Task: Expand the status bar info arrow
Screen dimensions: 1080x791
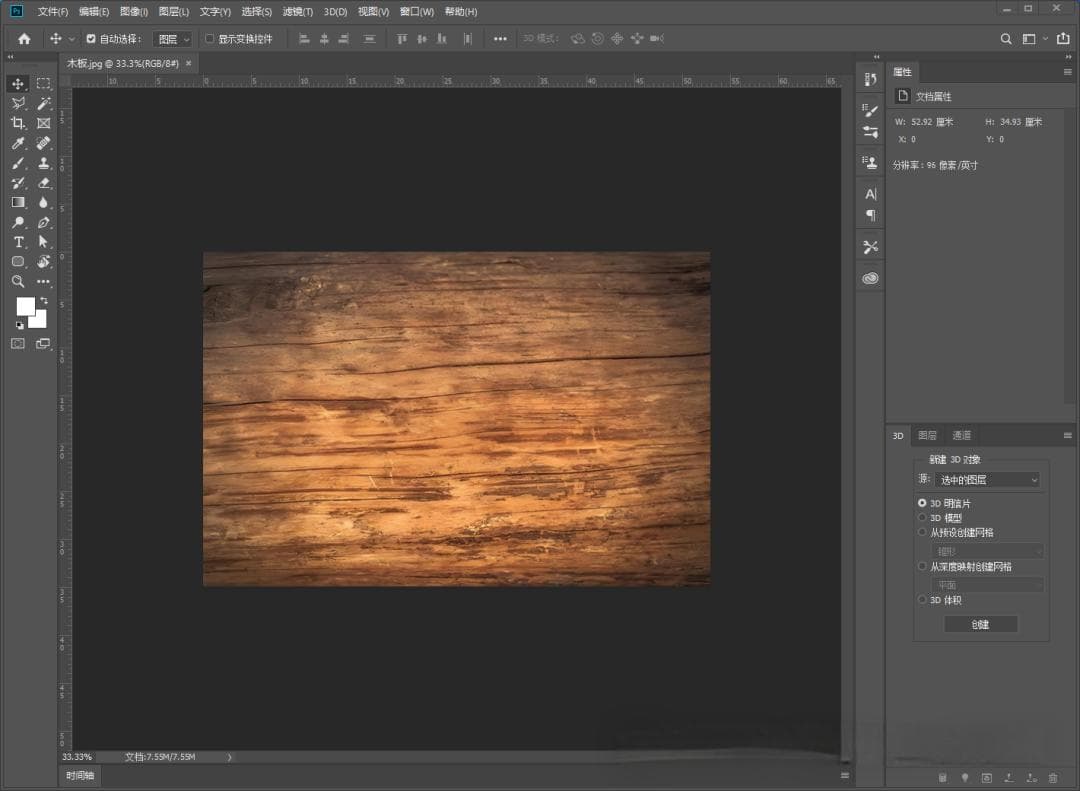Action: point(229,757)
